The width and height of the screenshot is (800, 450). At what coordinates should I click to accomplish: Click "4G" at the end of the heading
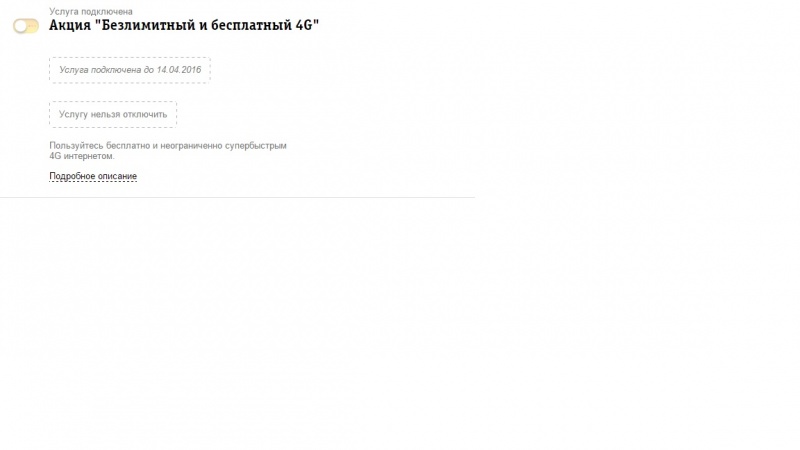tap(304, 25)
